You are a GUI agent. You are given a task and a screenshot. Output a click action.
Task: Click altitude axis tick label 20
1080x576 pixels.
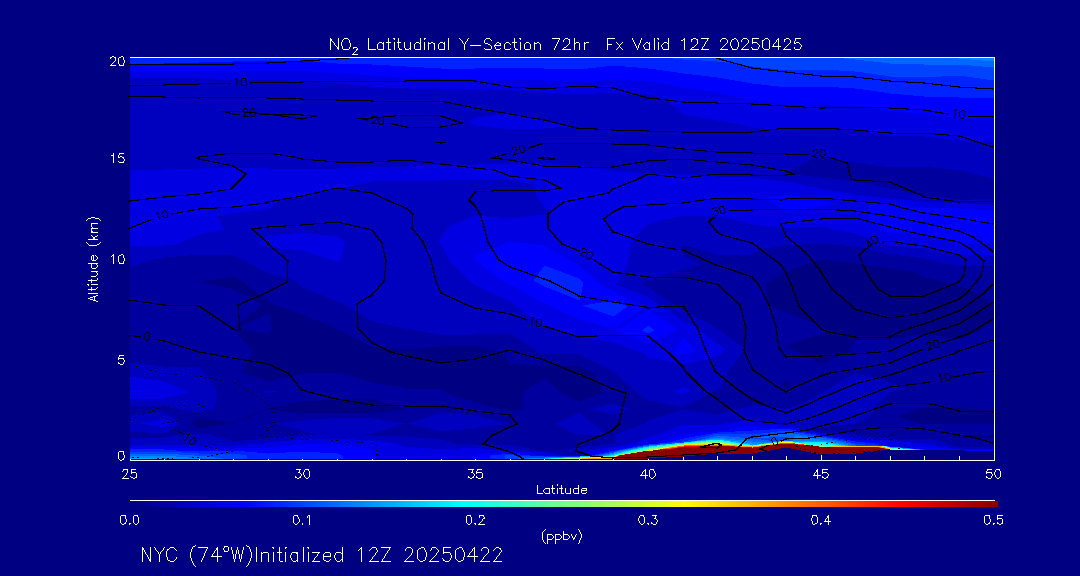117,61
